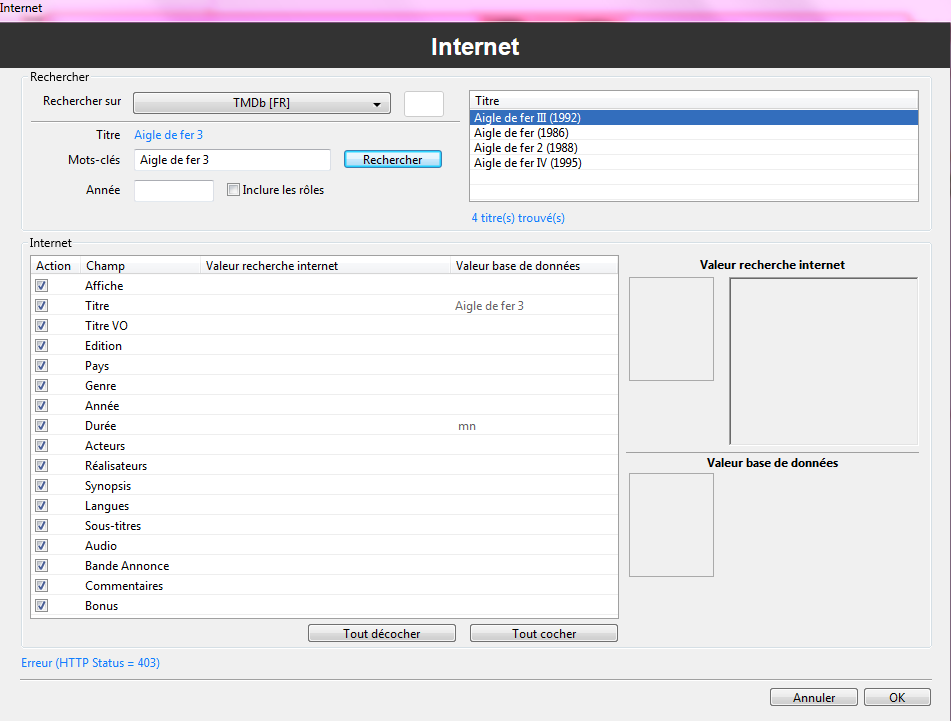Select Aigle de fer IV (1995) result
The width and height of the screenshot is (951, 721).
tap(527, 163)
